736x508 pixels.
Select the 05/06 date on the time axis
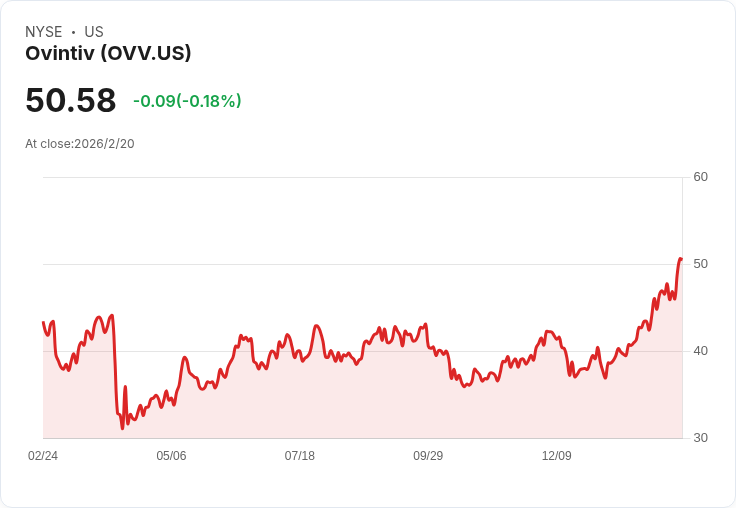pos(171,456)
